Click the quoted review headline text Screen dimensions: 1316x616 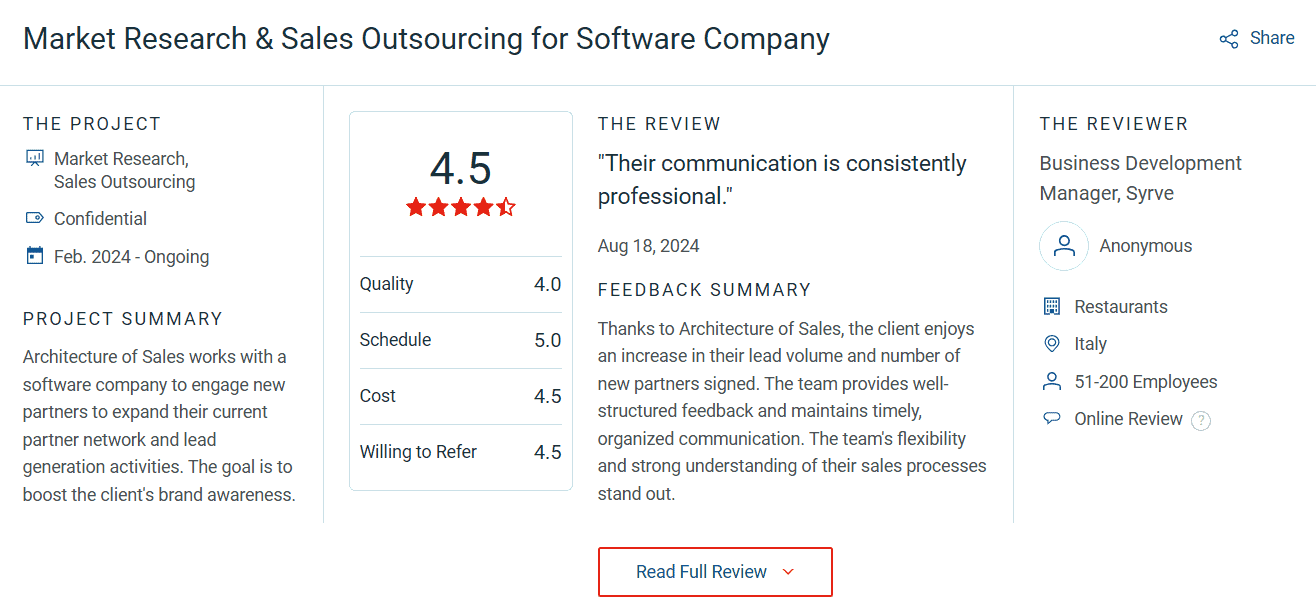(782, 179)
